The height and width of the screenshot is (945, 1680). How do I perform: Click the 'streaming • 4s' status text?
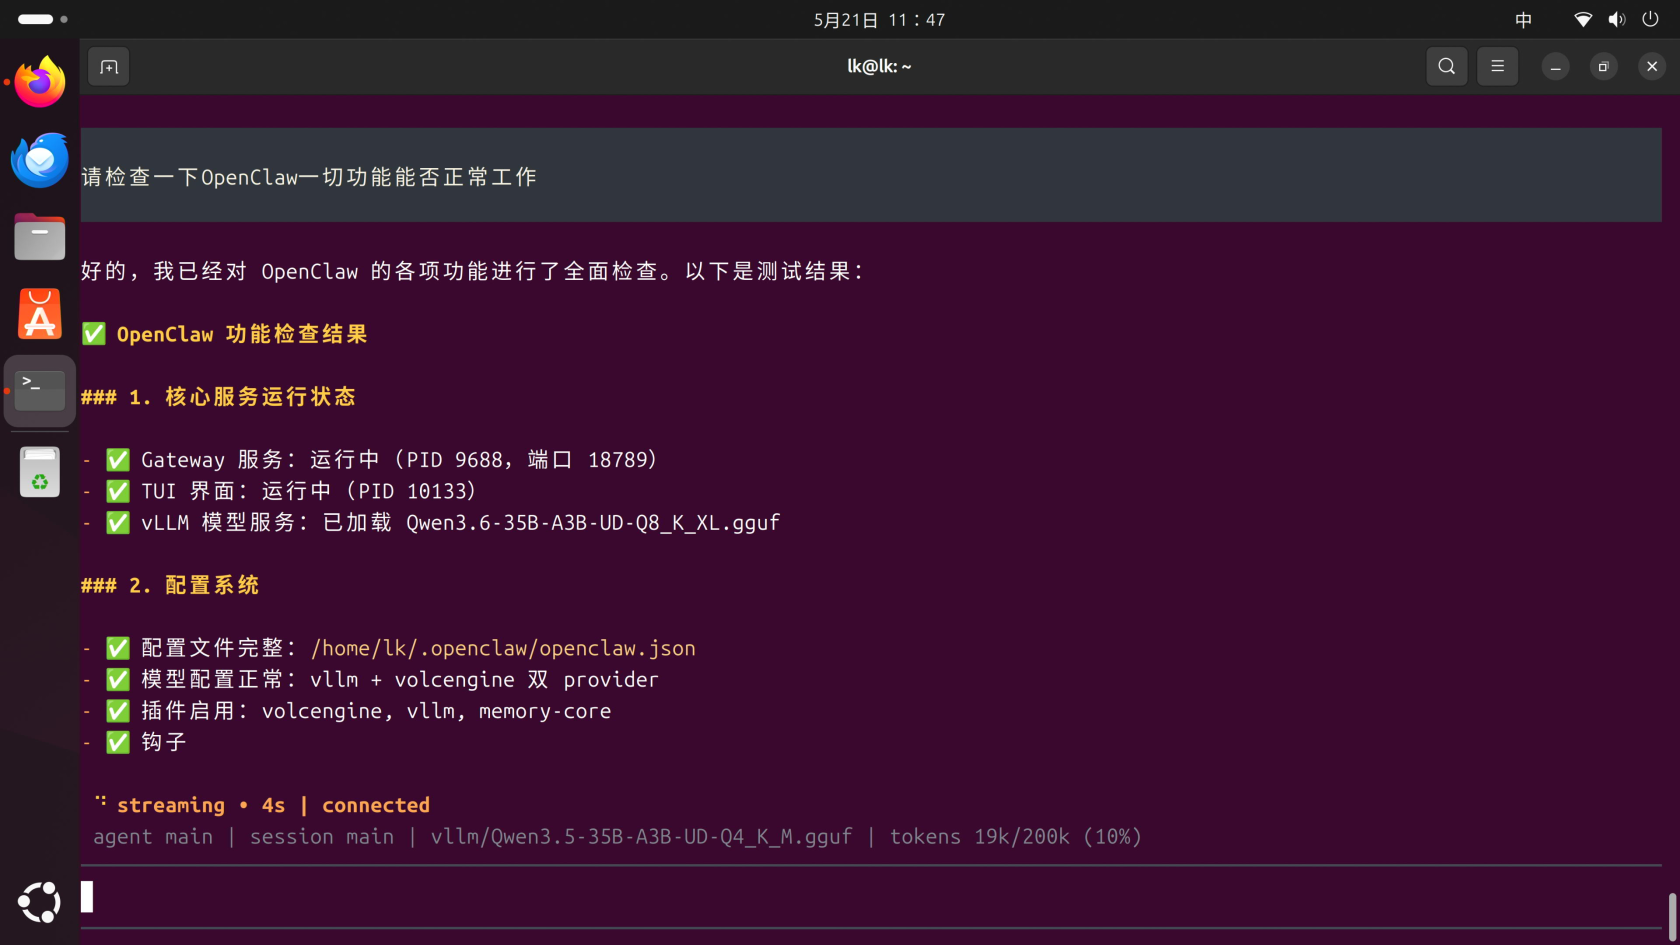coord(201,805)
